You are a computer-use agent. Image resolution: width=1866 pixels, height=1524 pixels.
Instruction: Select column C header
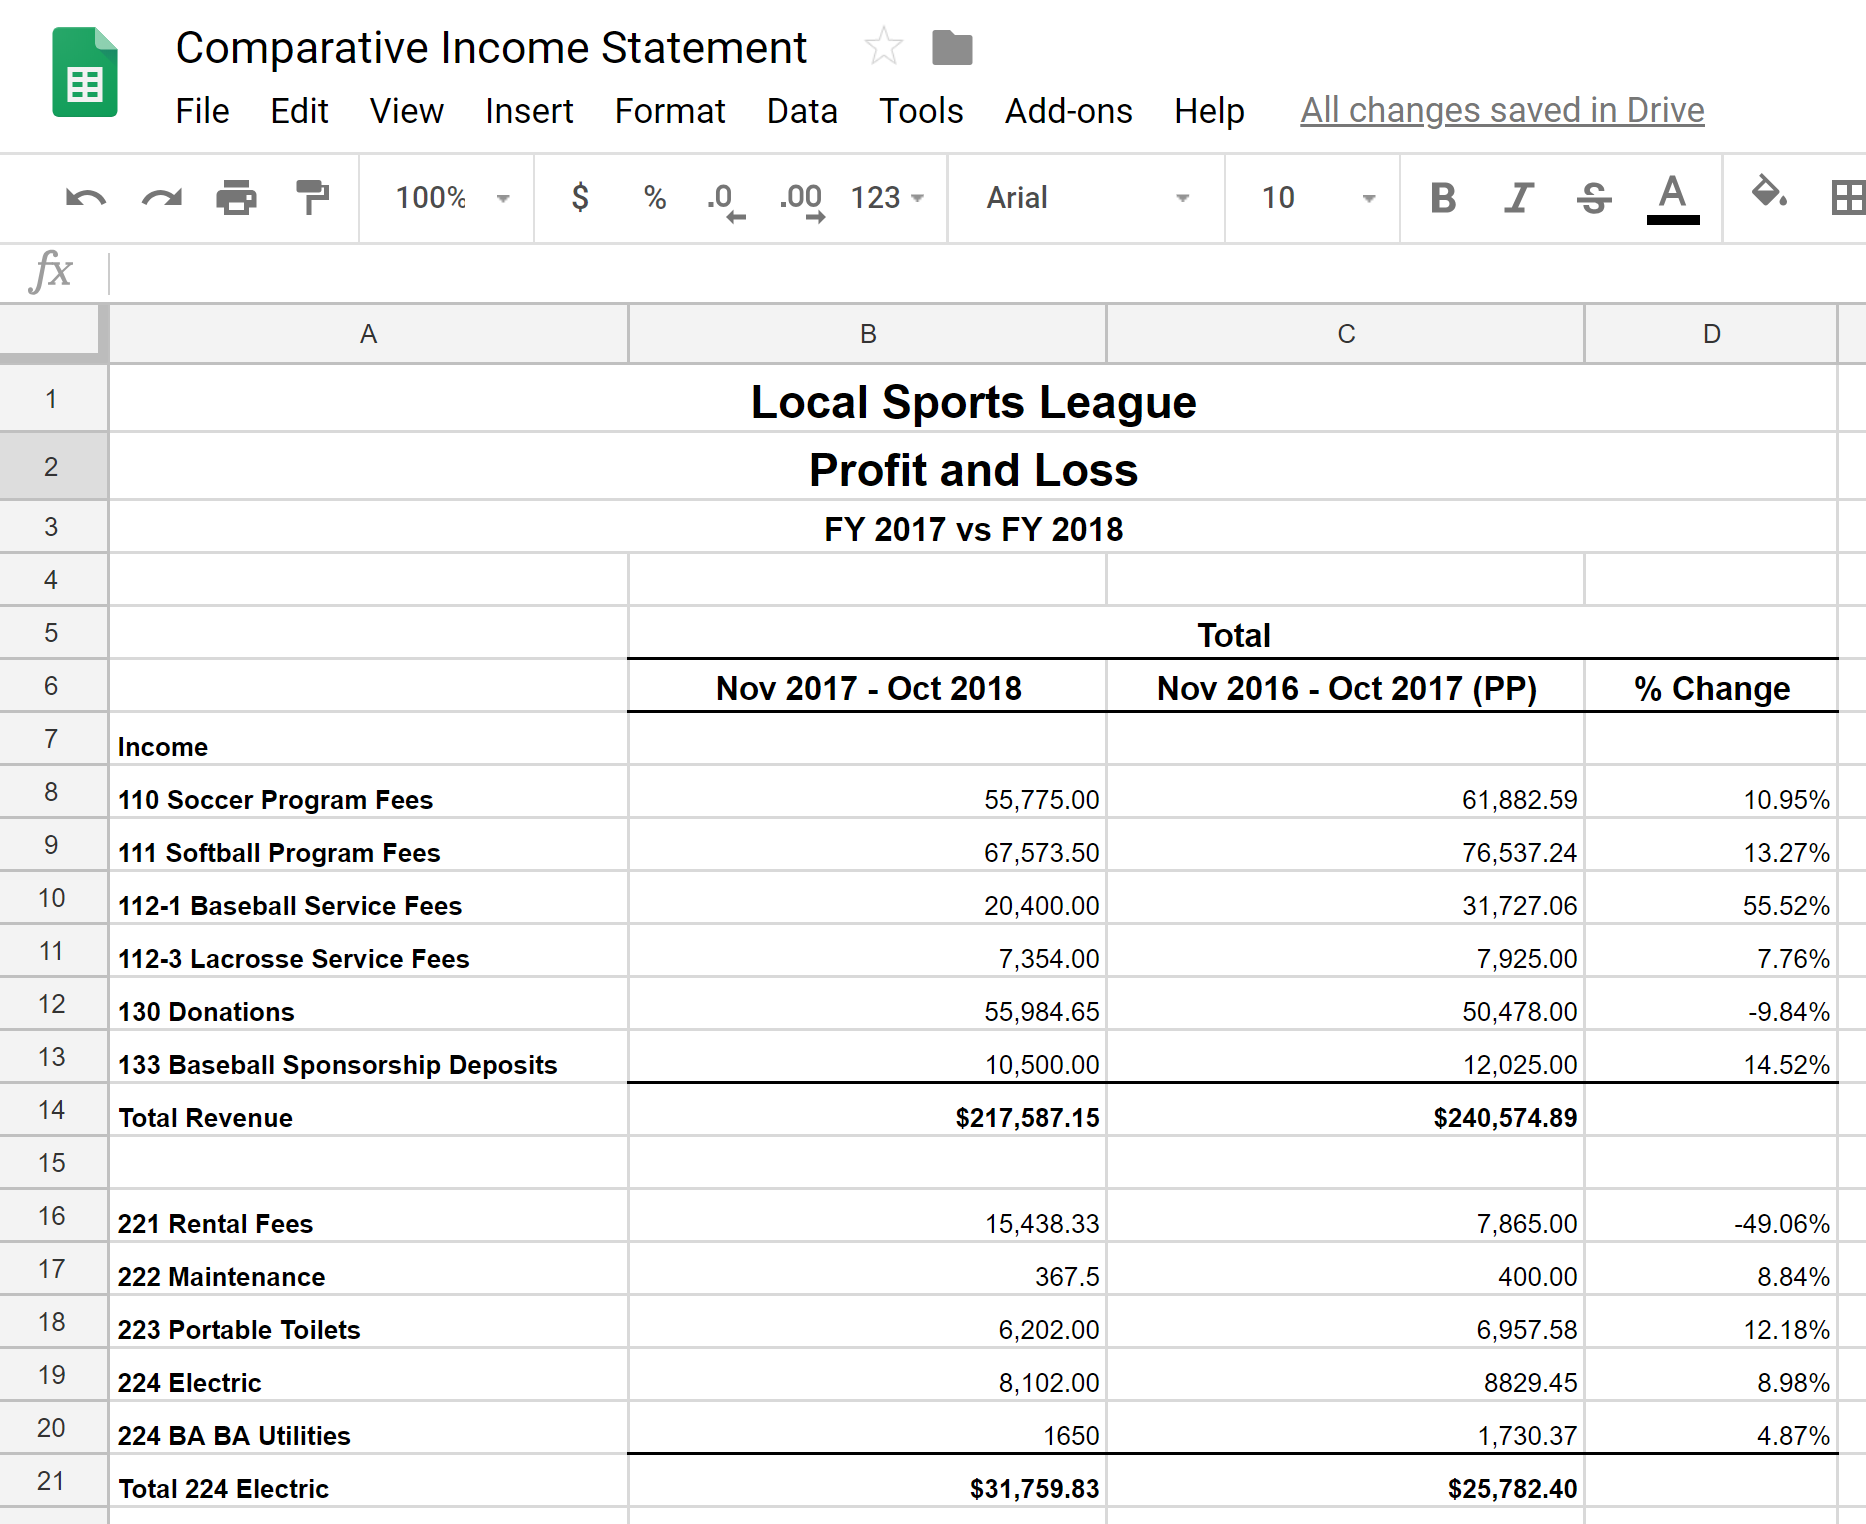coord(1345,334)
